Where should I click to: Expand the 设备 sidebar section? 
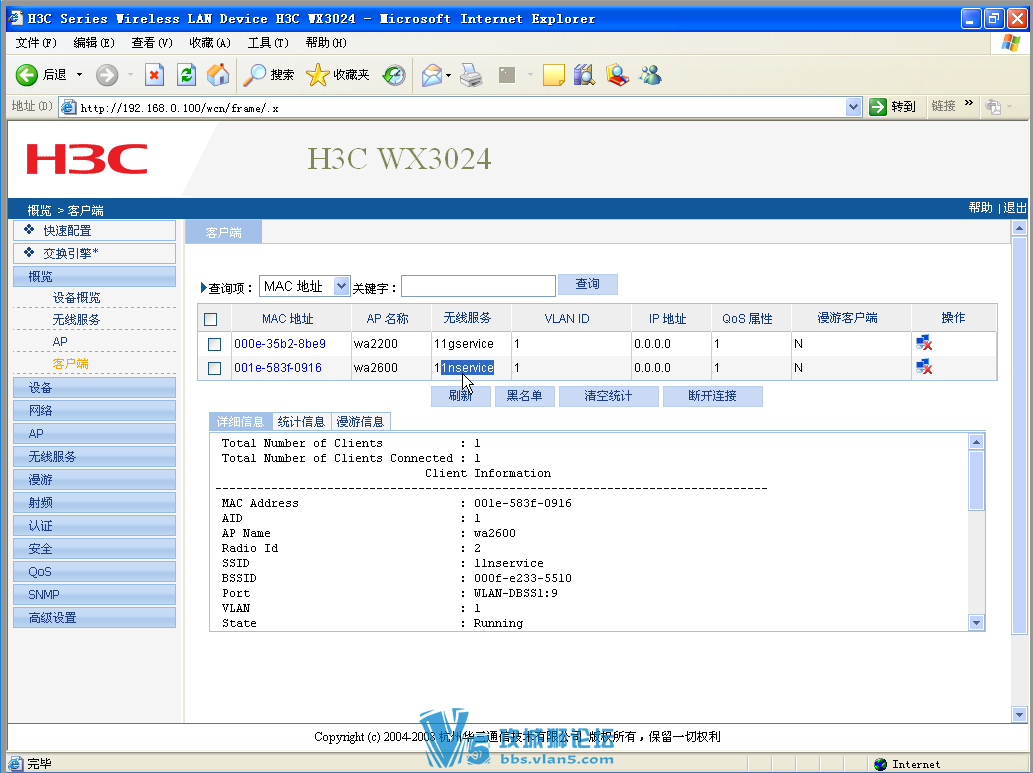pyautogui.click(x=94, y=387)
